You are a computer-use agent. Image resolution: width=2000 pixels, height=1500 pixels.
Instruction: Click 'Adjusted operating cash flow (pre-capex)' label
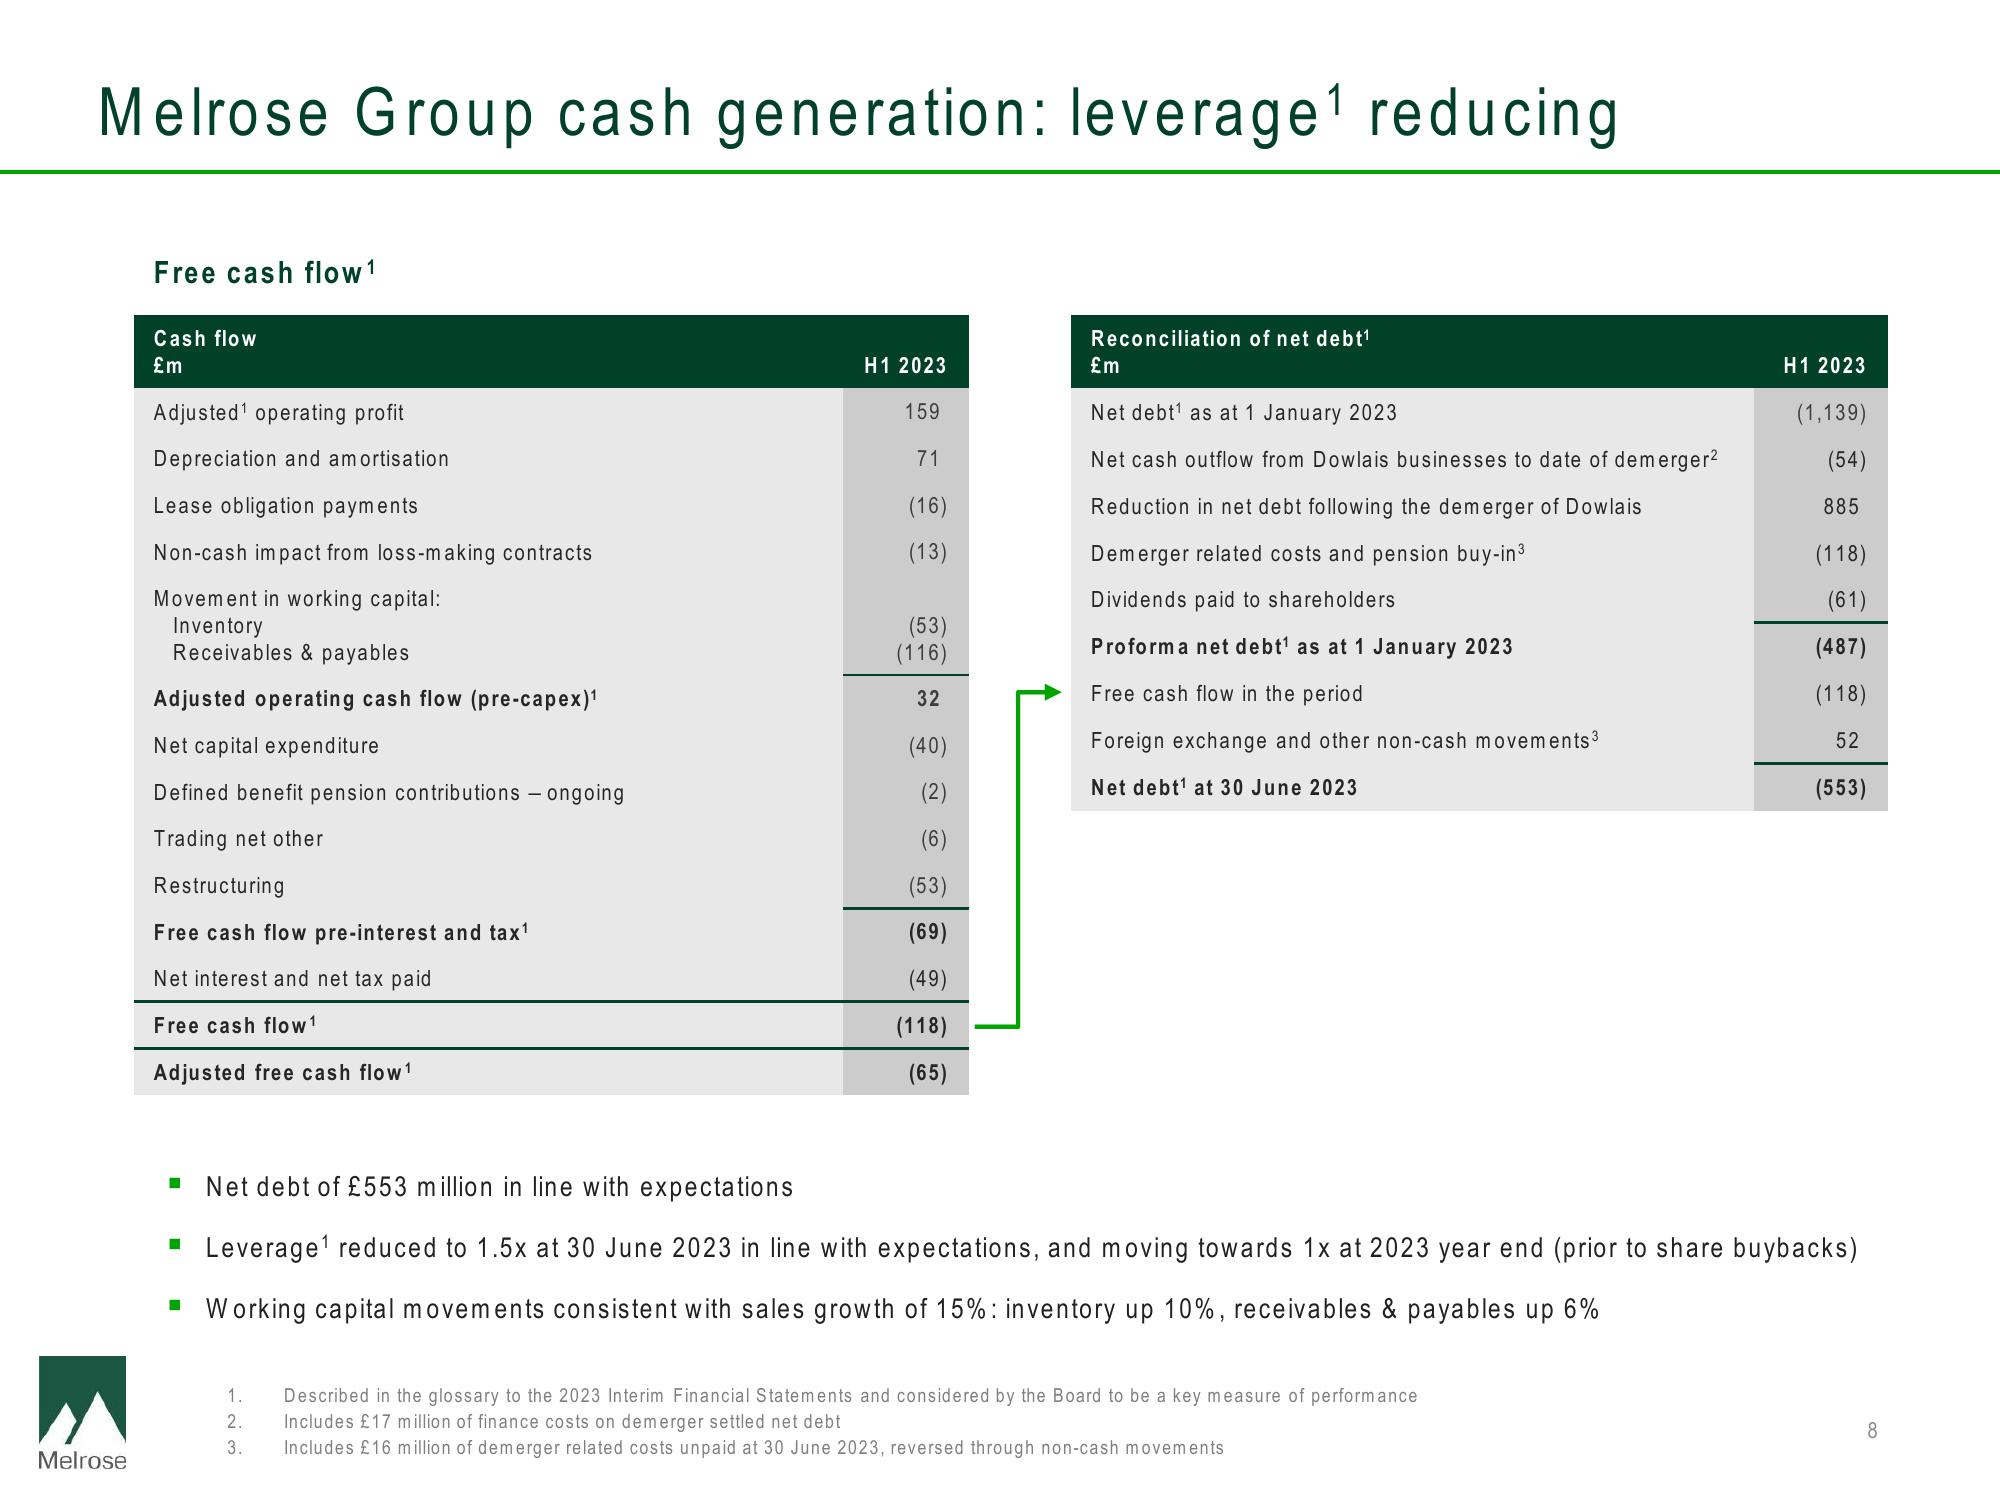[x=375, y=699]
